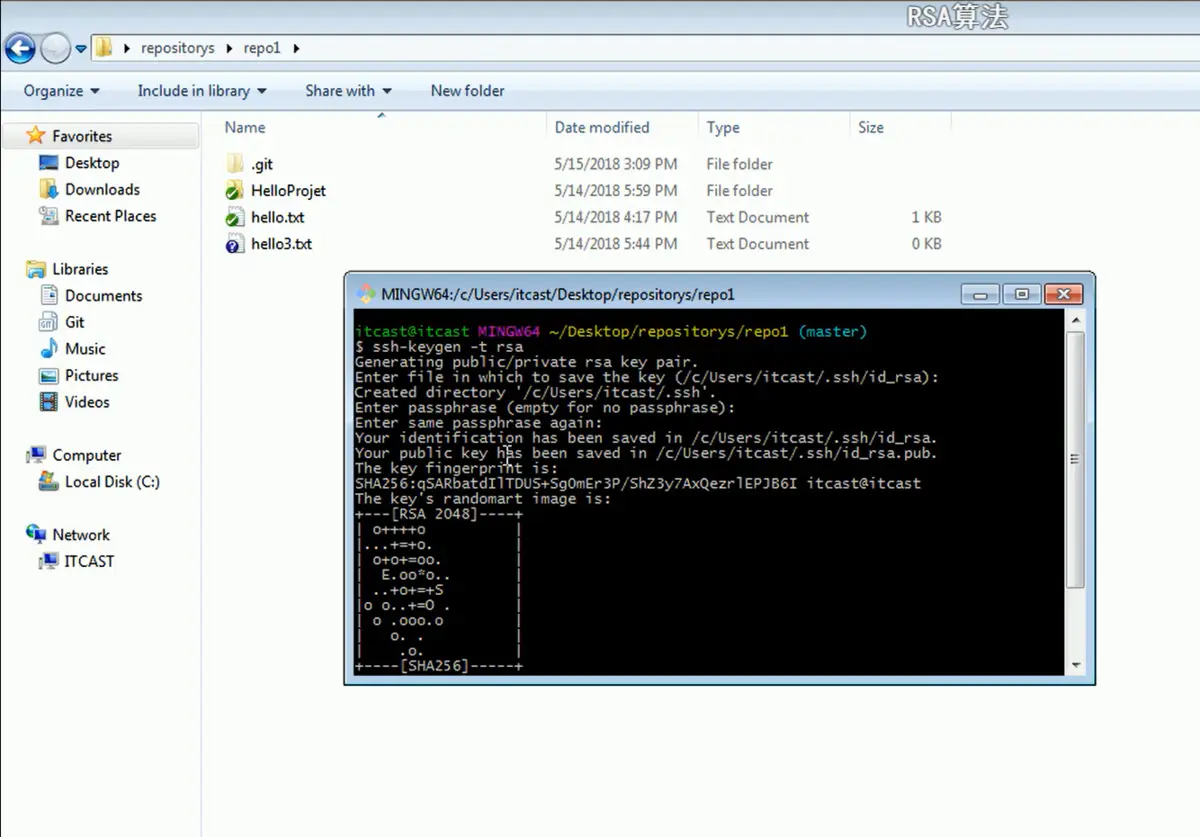1200x837 pixels.
Task: Close the MINGW64 terminal window
Action: coord(1064,294)
